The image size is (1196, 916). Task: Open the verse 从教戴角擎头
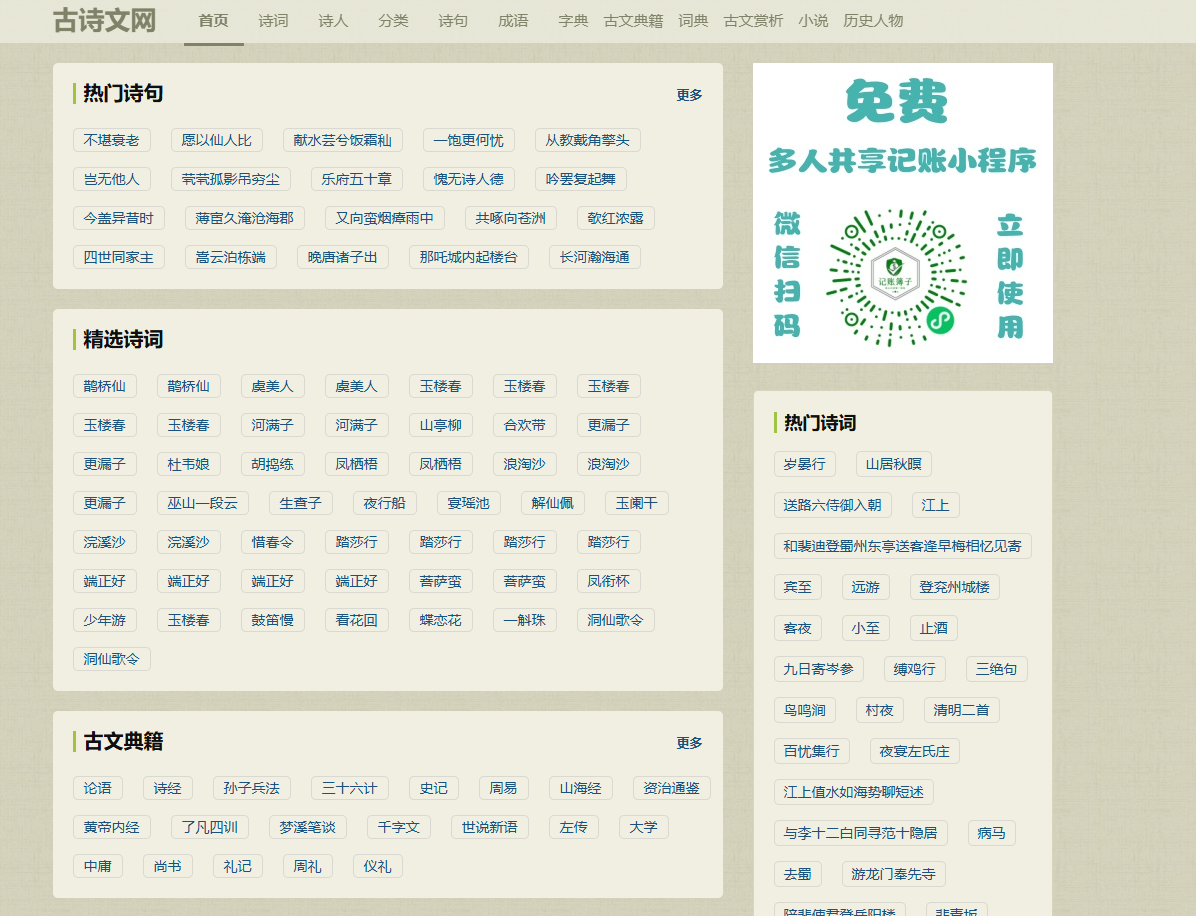coord(587,140)
